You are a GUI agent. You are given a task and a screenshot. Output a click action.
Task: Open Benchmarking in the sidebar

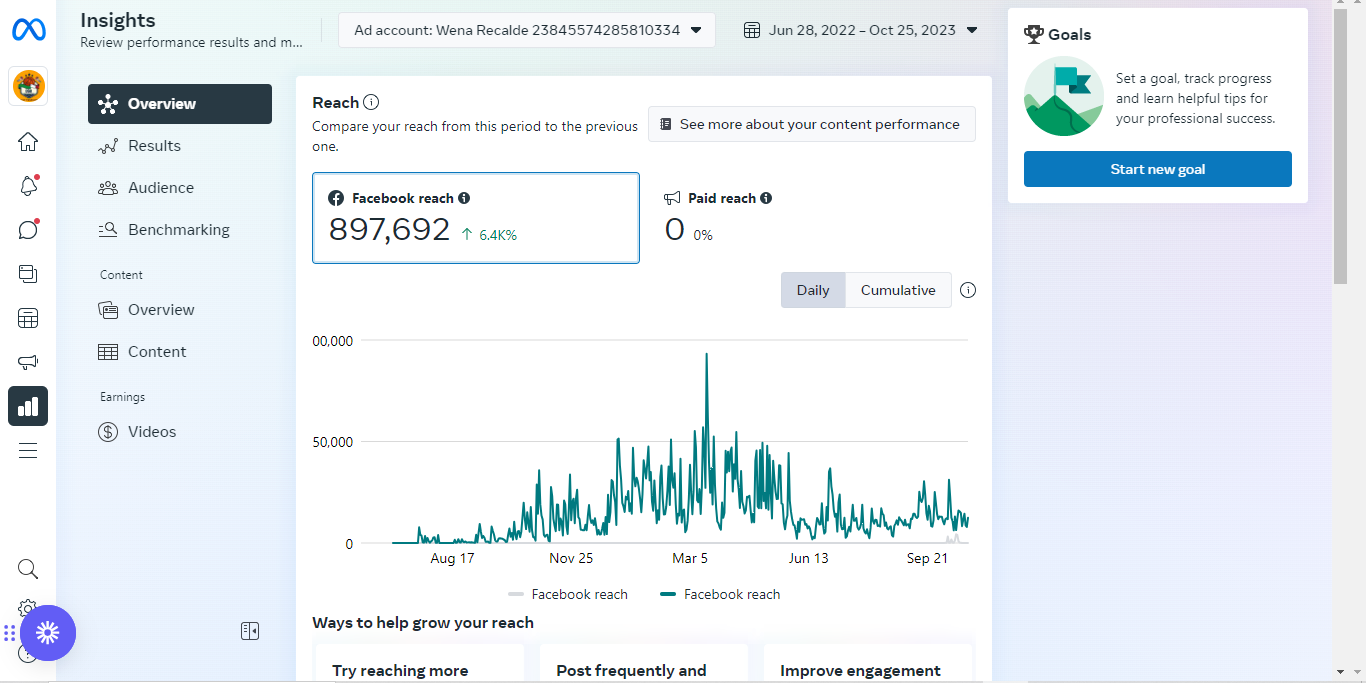click(178, 230)
